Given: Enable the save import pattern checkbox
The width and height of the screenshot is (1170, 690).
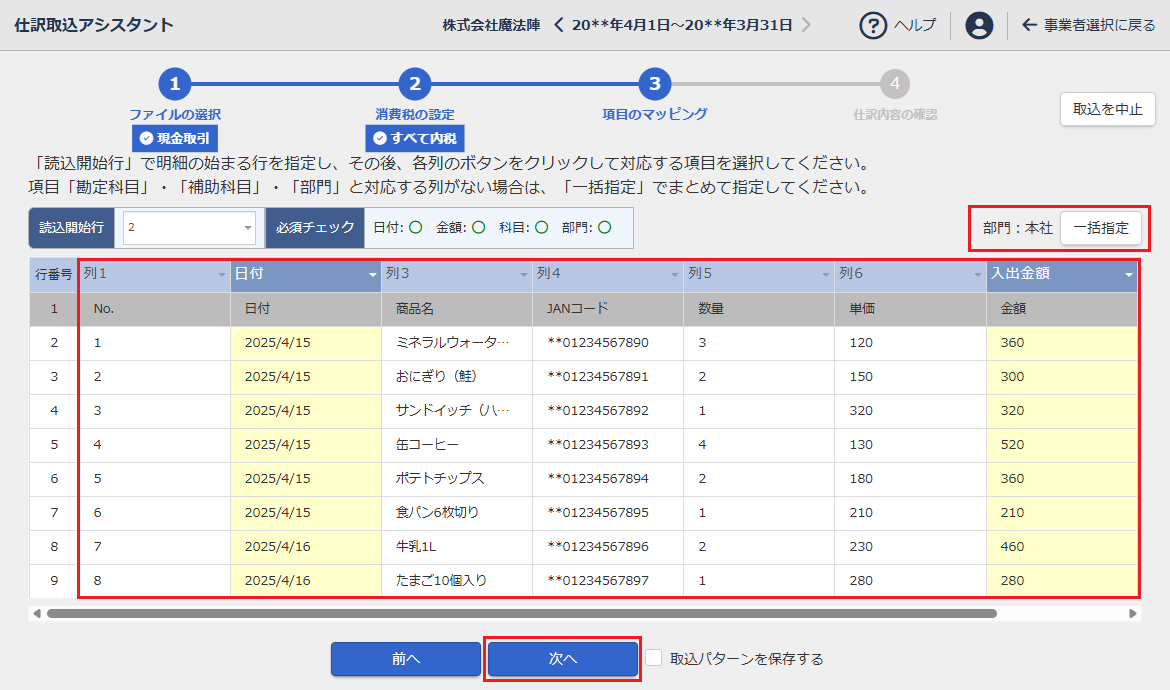Looking at the screenshot, I should 653,658.
